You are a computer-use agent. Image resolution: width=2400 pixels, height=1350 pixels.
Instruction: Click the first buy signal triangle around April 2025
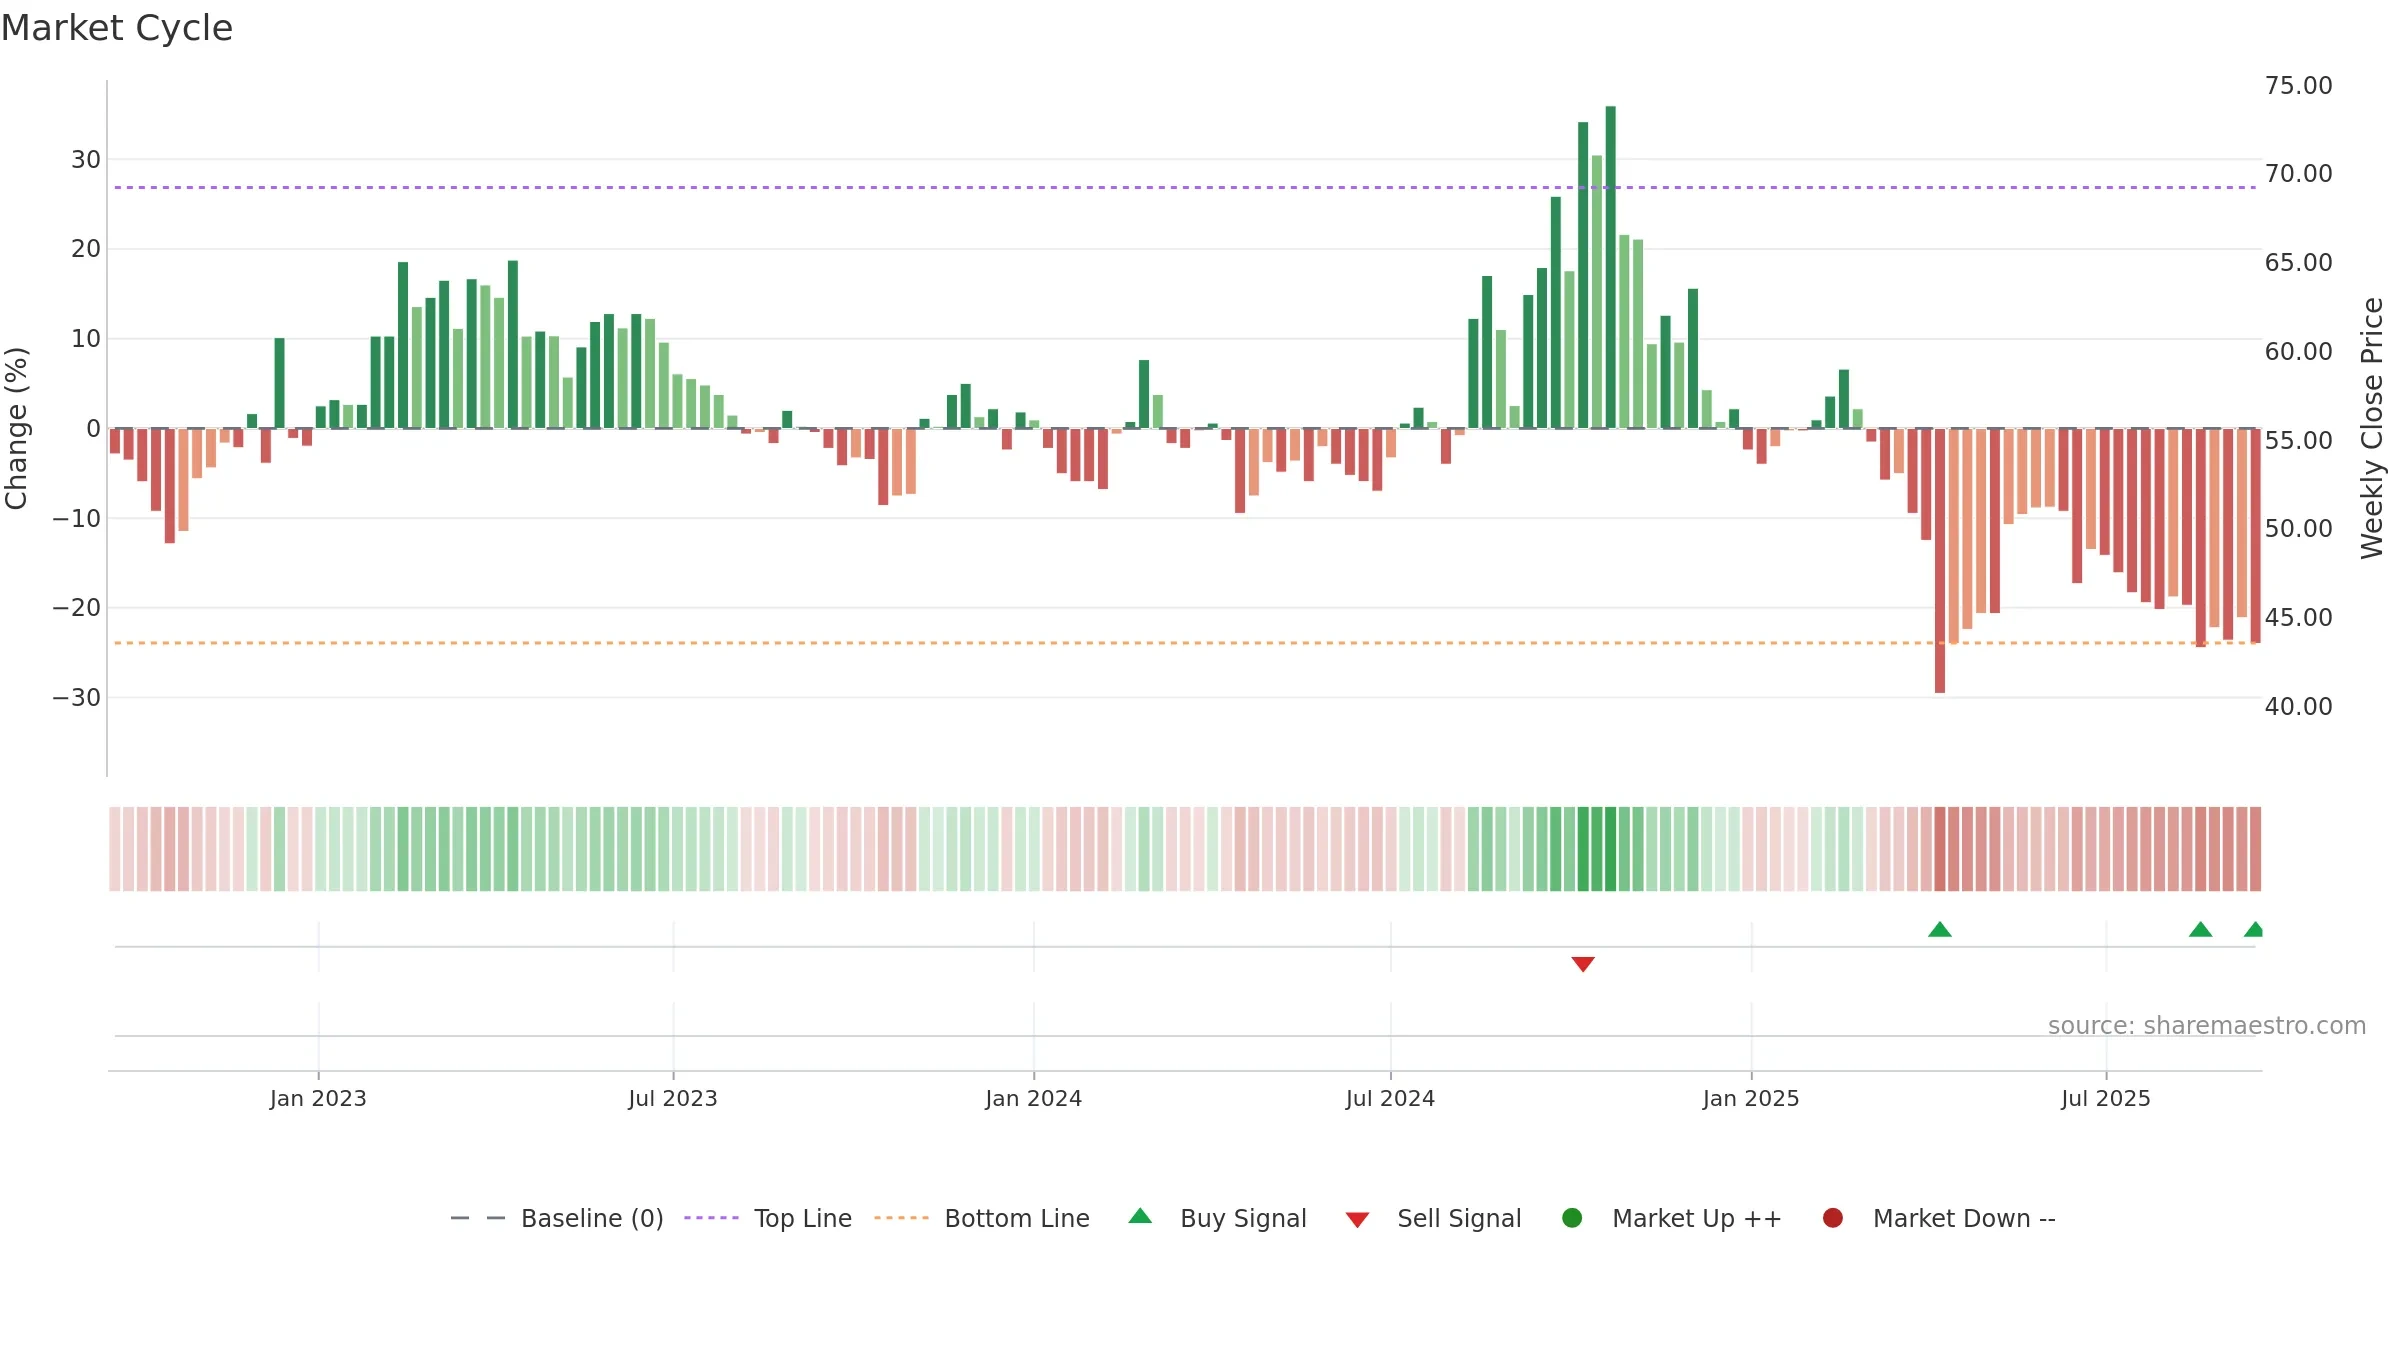pos(1940,929)
